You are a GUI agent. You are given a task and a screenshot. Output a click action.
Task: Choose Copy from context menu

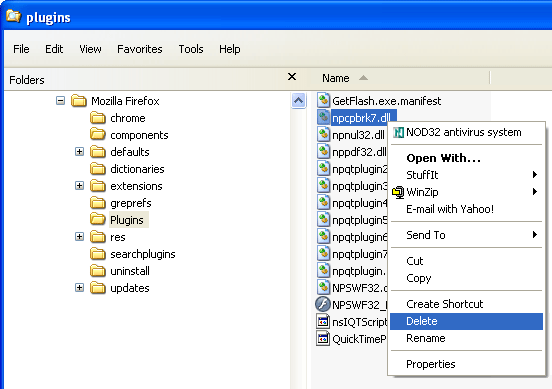(x=466, y=278)
